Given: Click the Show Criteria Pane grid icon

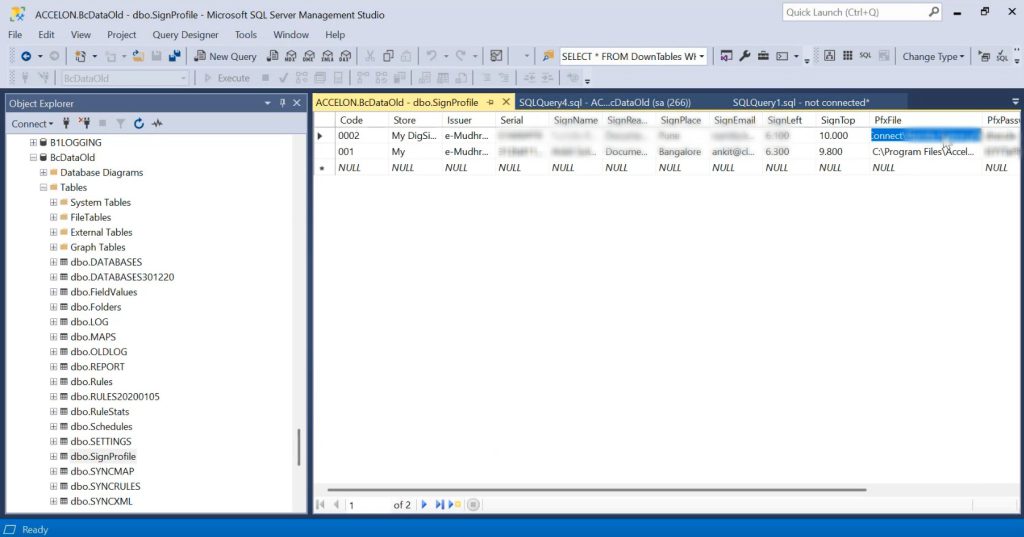Looking at the screenshot, I should [x=848, y=56].
